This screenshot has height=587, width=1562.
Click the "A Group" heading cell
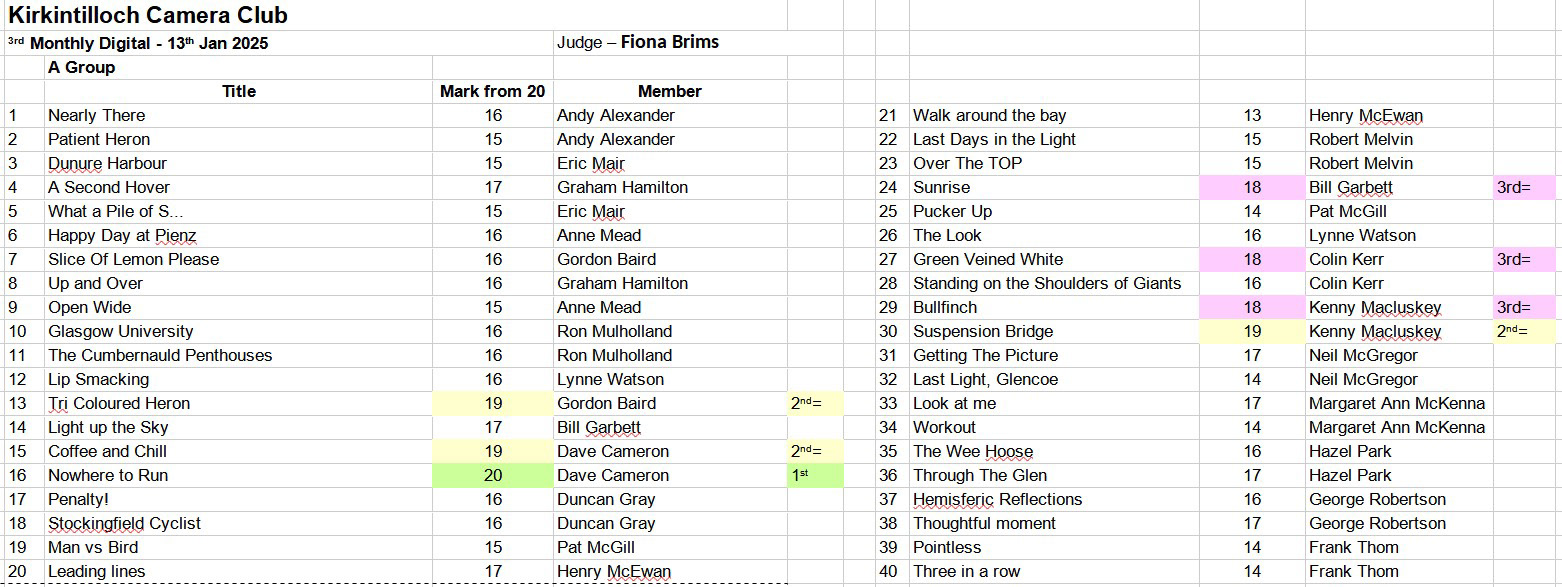point(82,67)
